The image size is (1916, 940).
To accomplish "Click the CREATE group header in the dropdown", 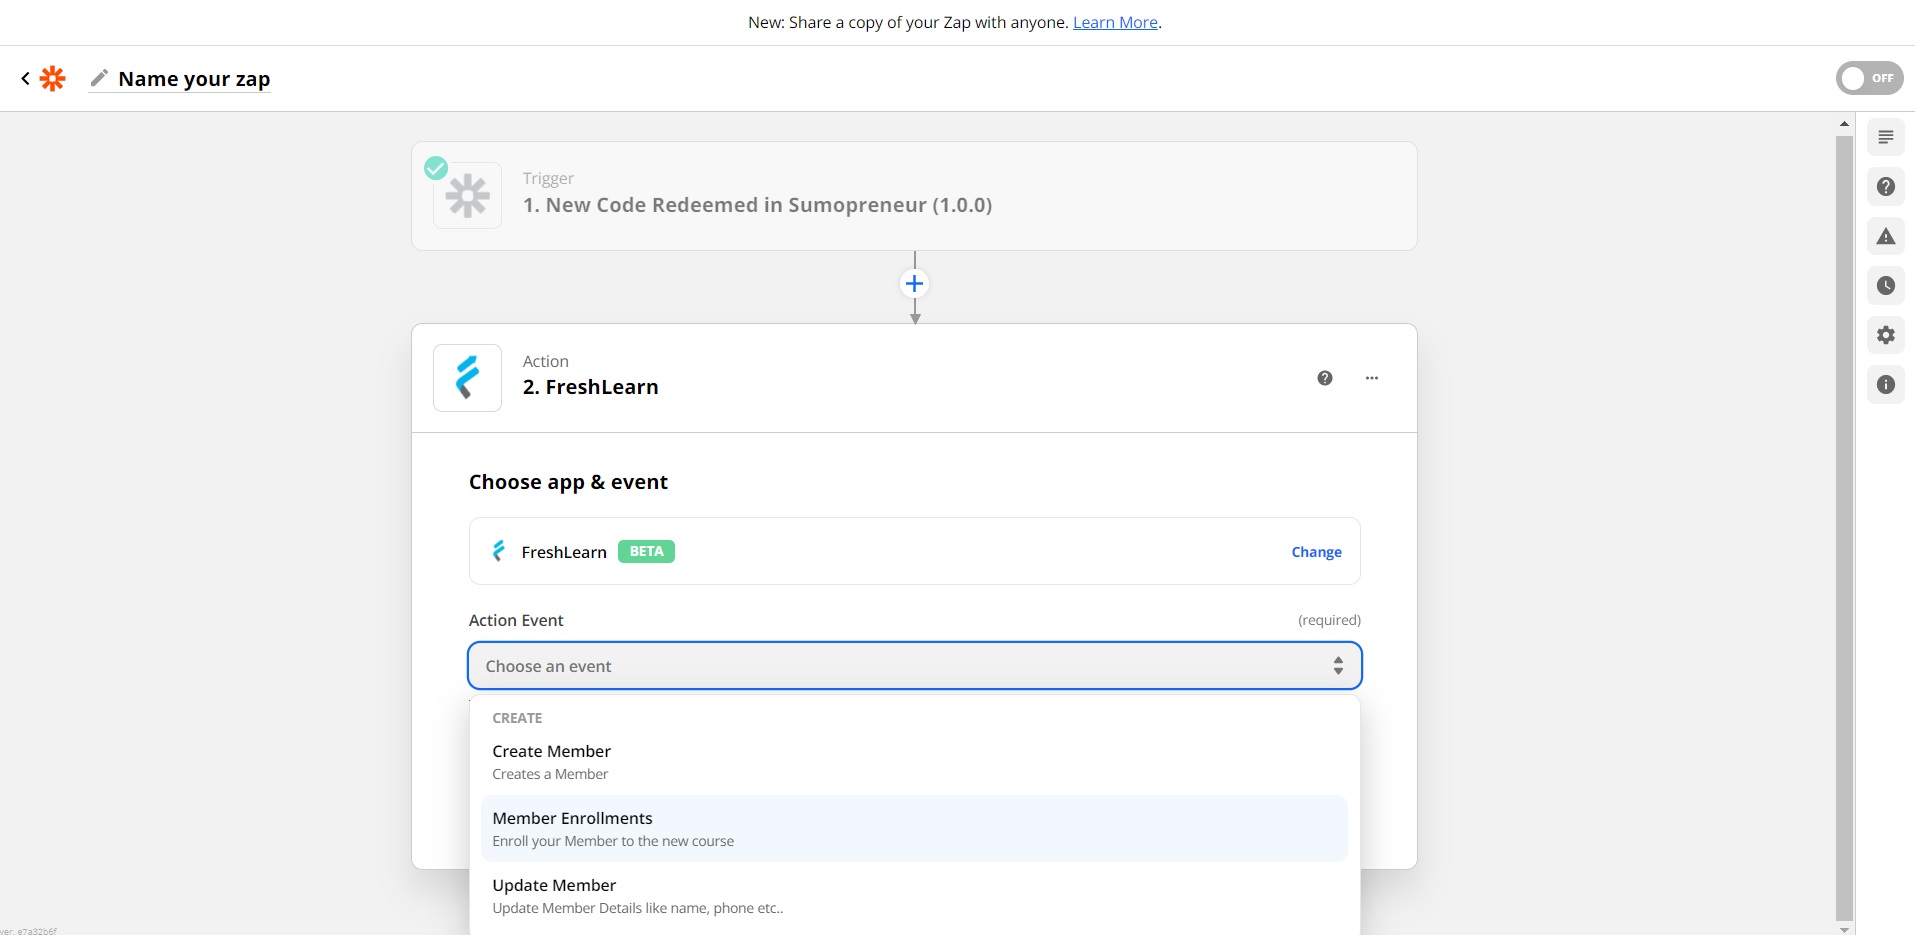I will [x=517, y=718].
